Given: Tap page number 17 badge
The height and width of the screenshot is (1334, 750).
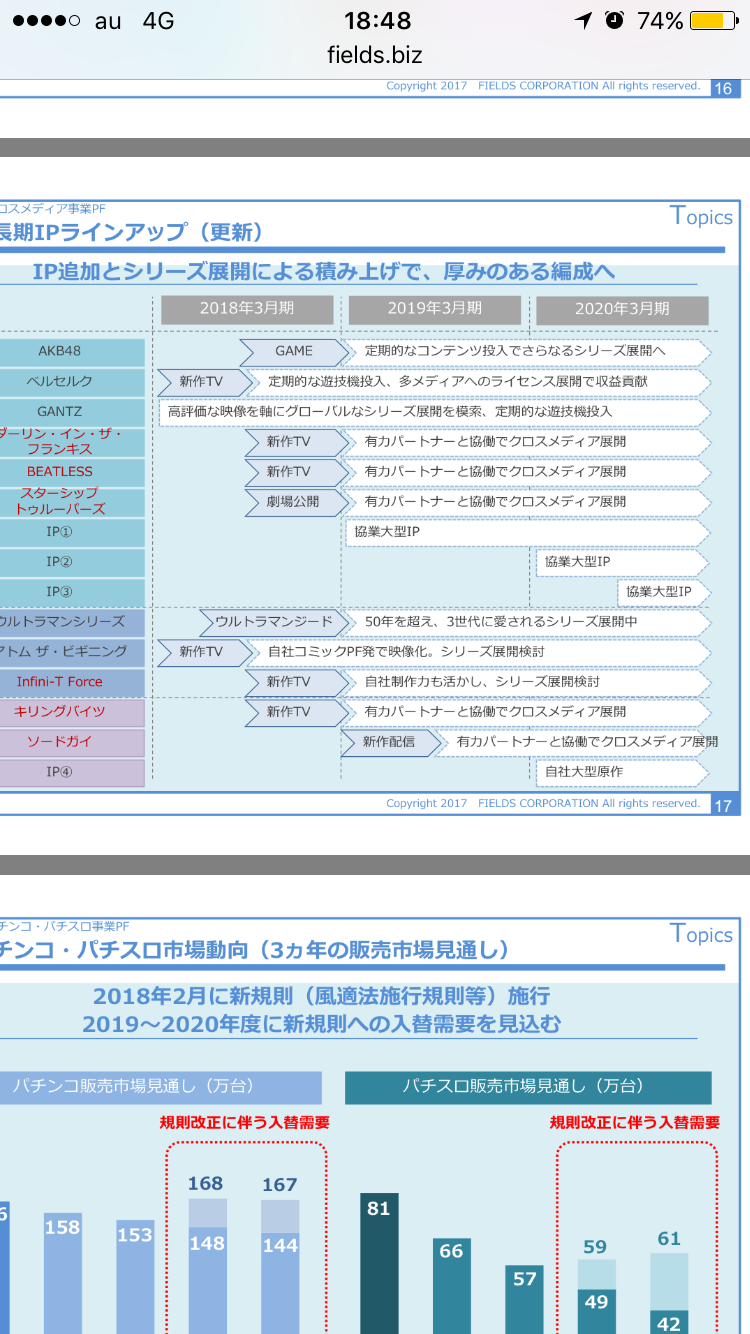Looking at the screenshot, I should 723,805.
